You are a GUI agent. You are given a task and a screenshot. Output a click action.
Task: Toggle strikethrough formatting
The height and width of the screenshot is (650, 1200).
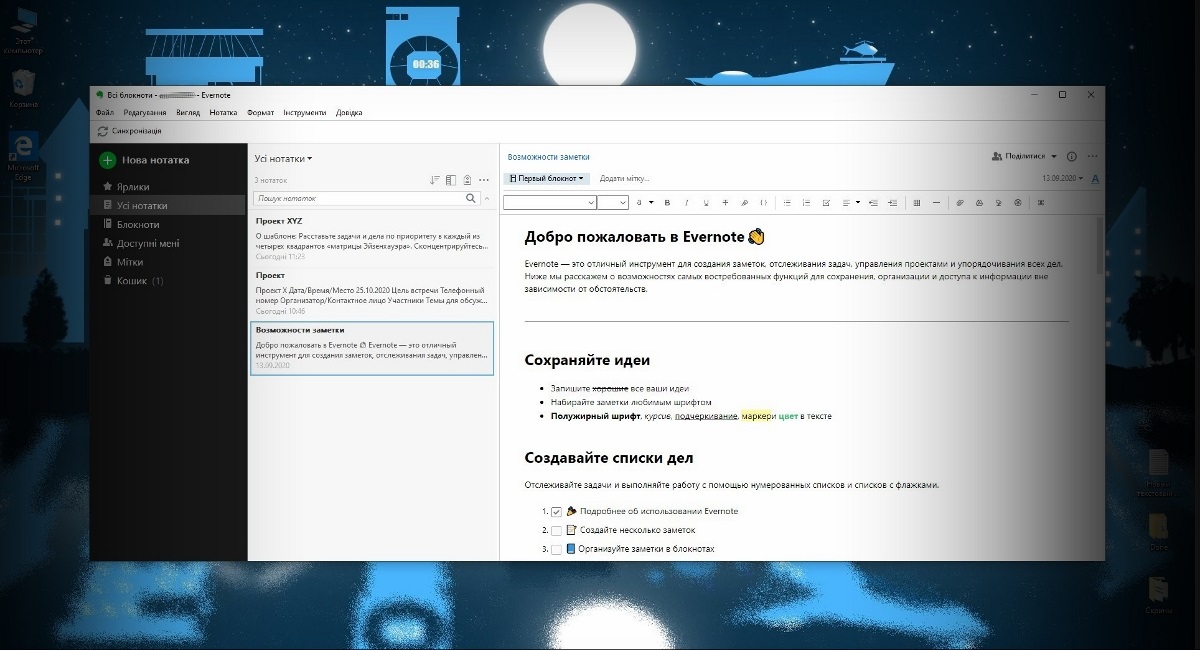pos(725,202)
